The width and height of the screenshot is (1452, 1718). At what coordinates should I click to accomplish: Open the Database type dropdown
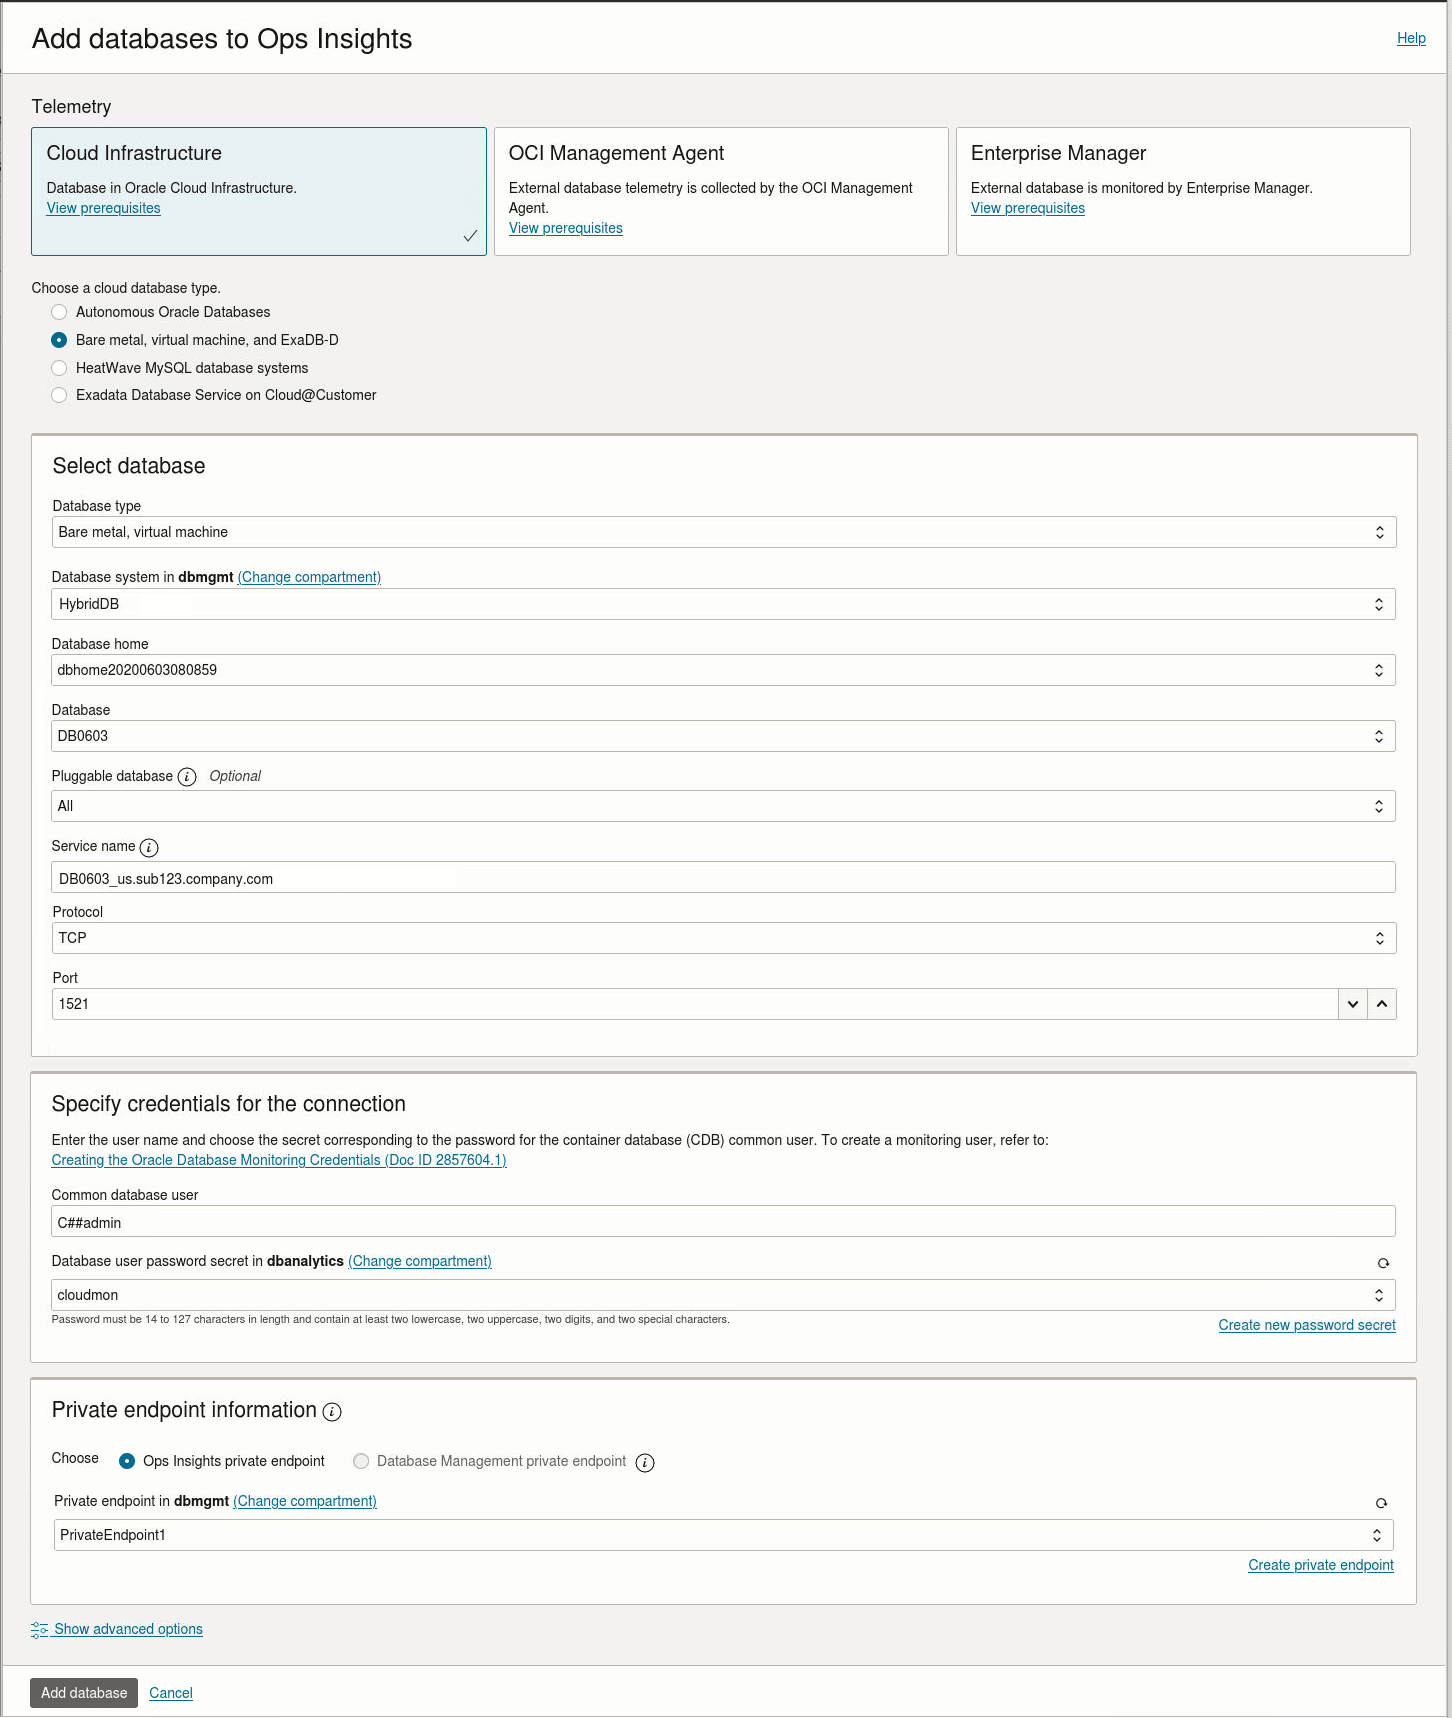(x=724, y=532)
